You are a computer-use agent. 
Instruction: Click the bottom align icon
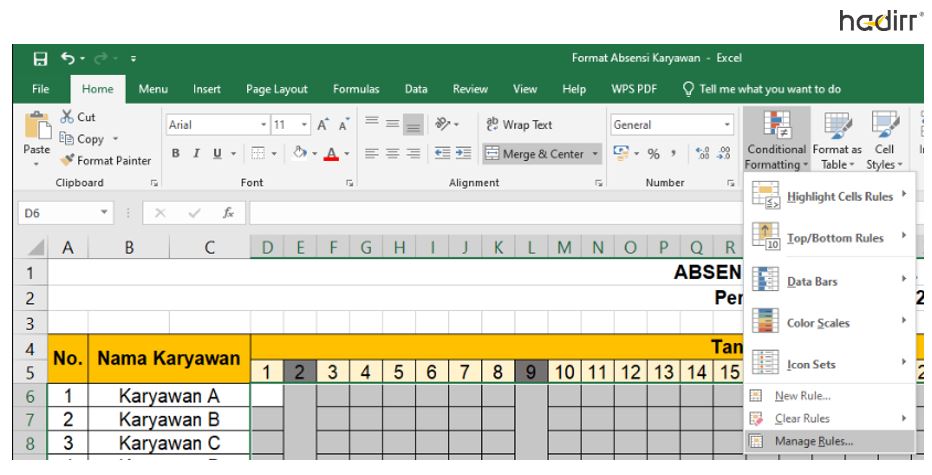coord(413,124)
